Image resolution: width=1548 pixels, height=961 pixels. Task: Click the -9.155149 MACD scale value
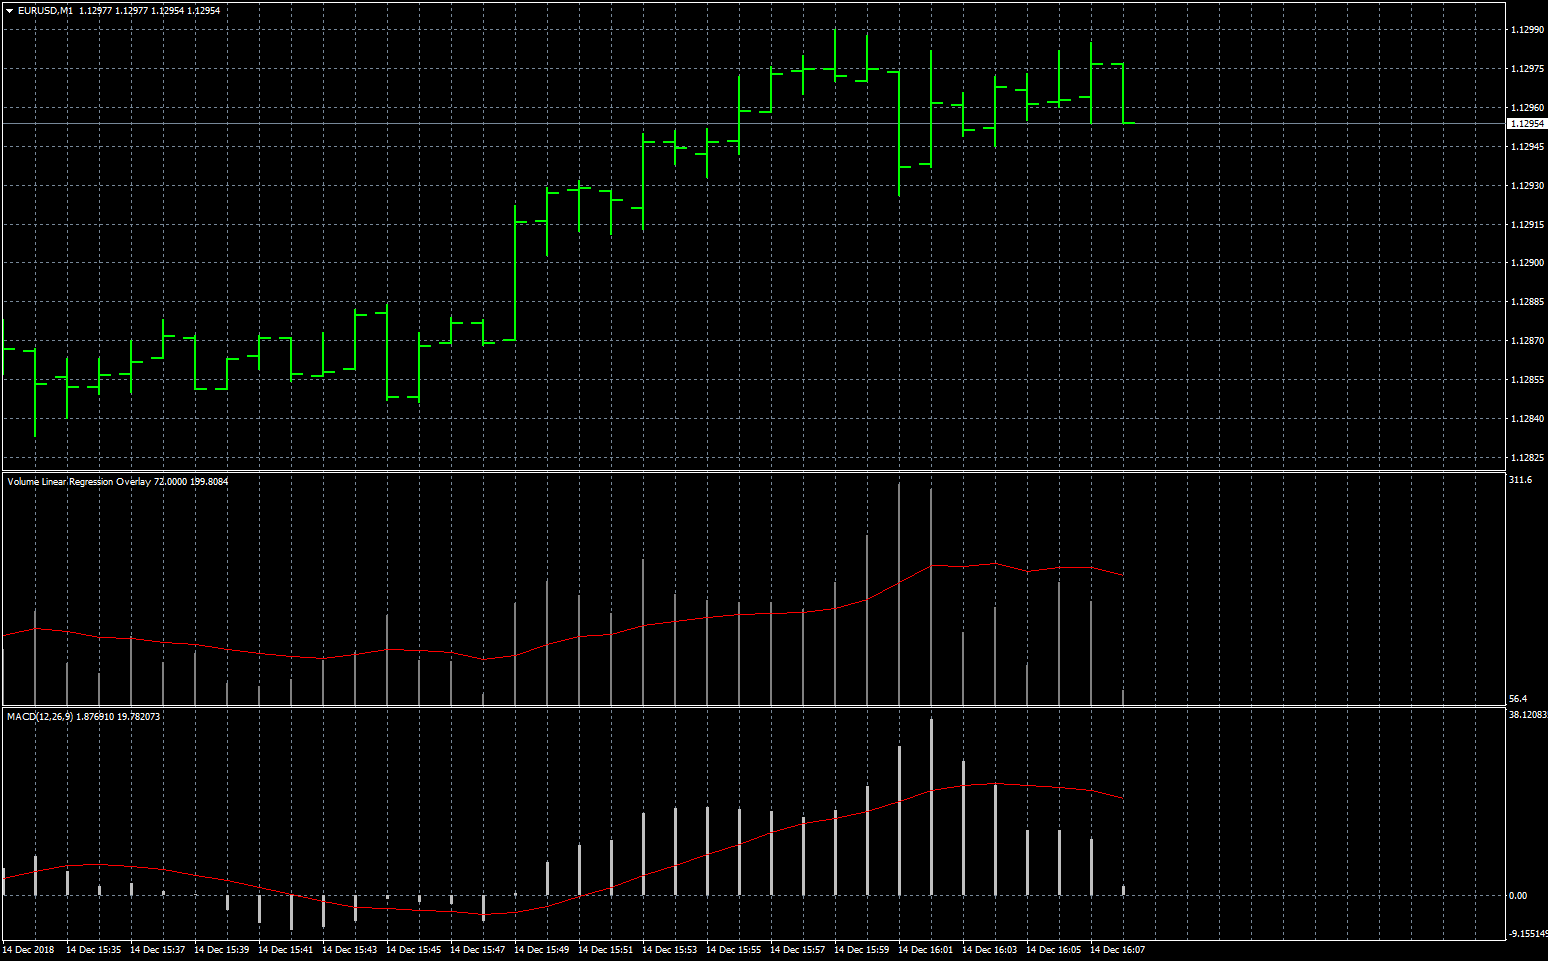[x=1528, y=933]
